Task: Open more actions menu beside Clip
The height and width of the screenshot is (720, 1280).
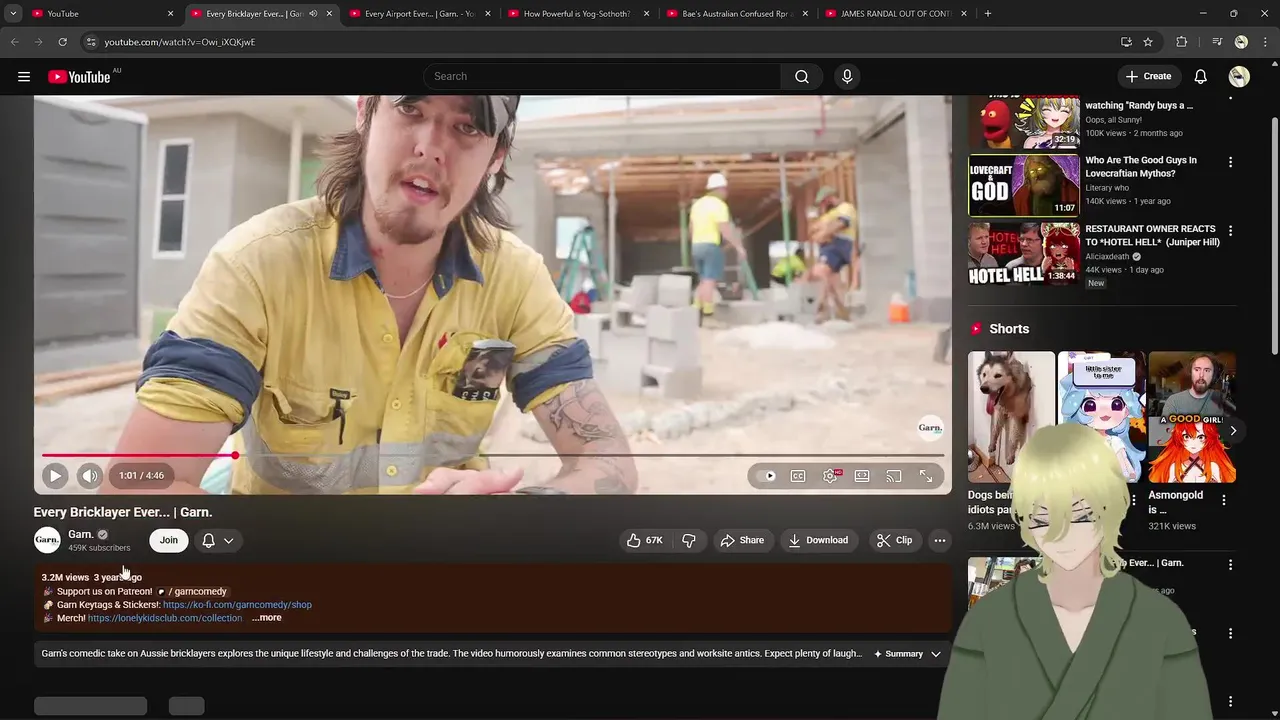Action: tap(940, 540)
